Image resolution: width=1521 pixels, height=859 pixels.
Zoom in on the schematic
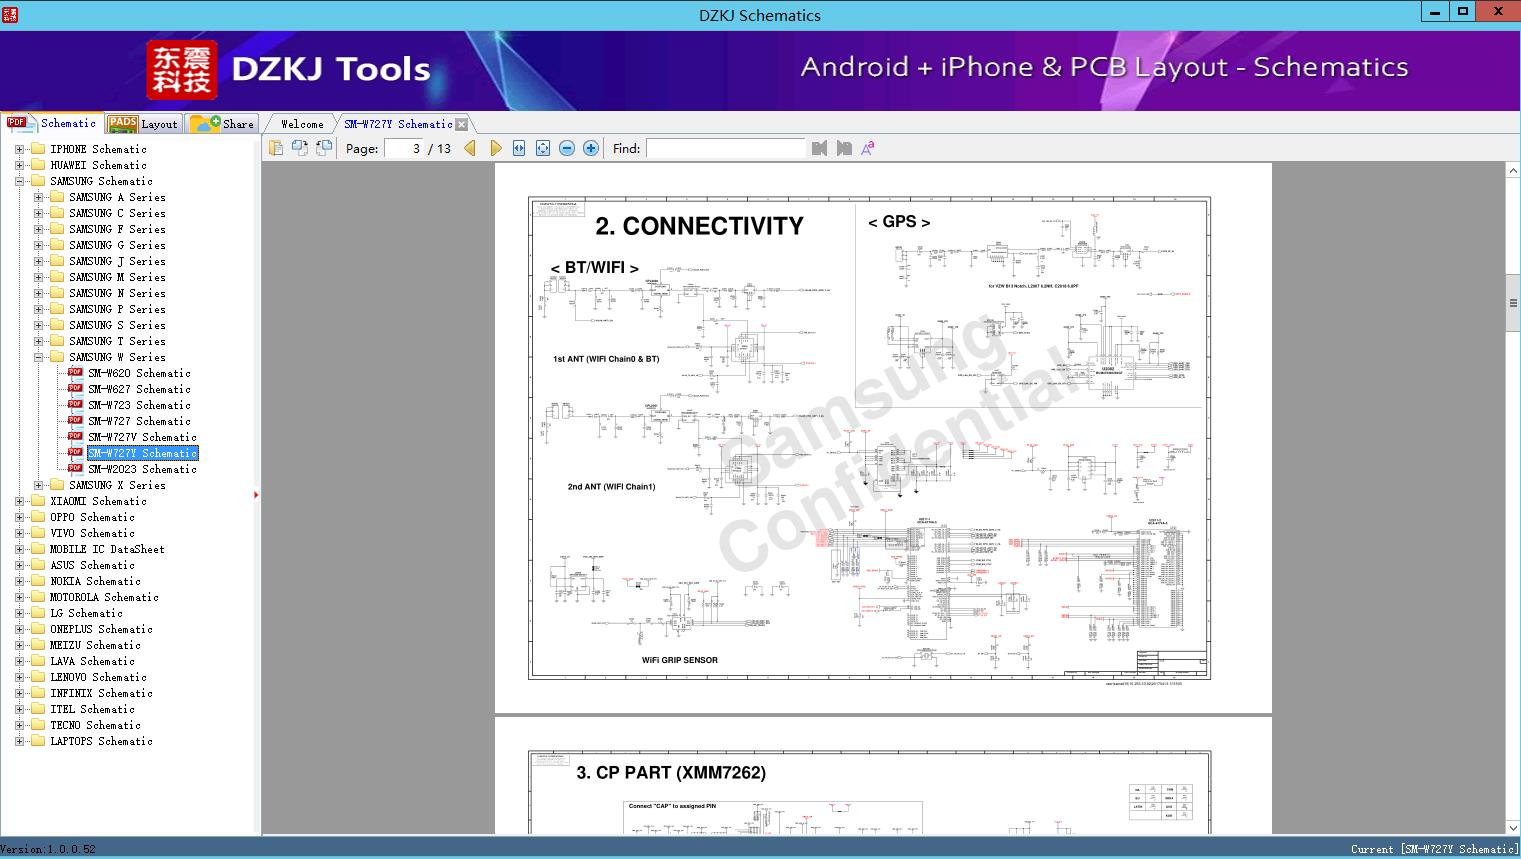[591, 148]
